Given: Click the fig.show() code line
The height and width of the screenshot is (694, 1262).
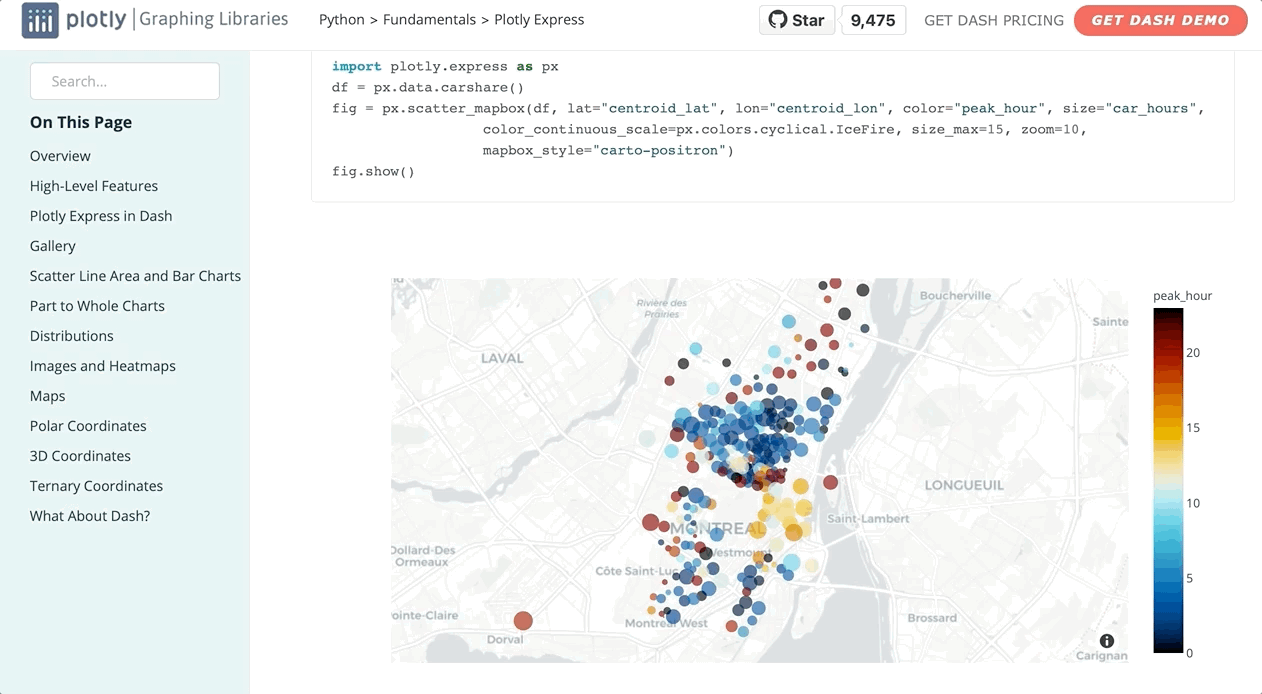Looking at the screenshot, I should pyautogui.click(x=373, y=172).
